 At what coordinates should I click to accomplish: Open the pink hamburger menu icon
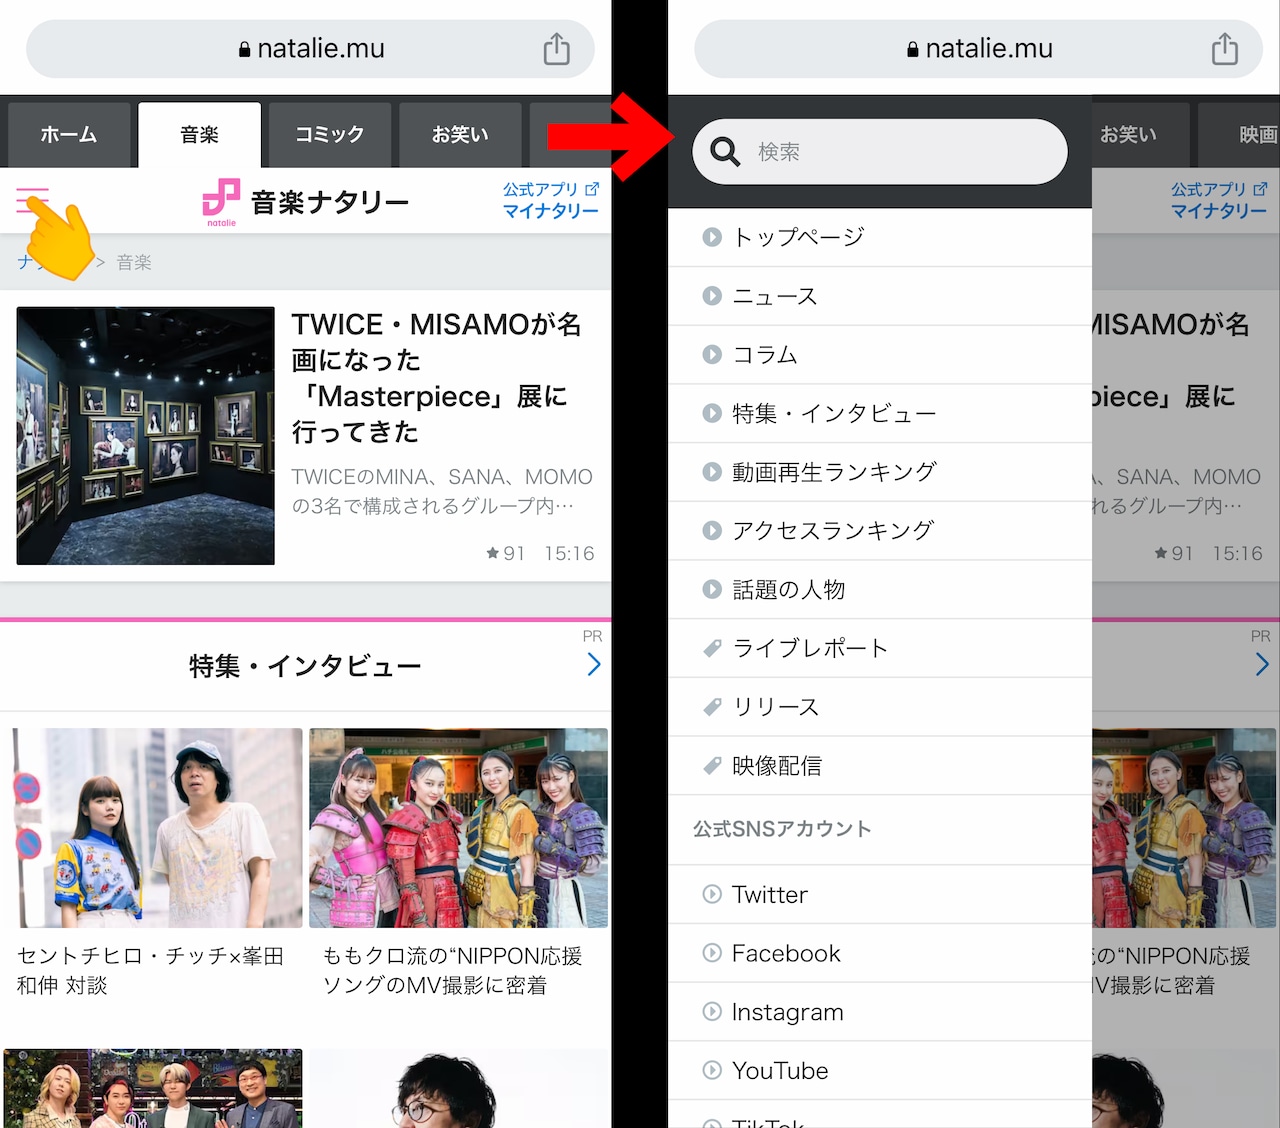click(30, 199)
